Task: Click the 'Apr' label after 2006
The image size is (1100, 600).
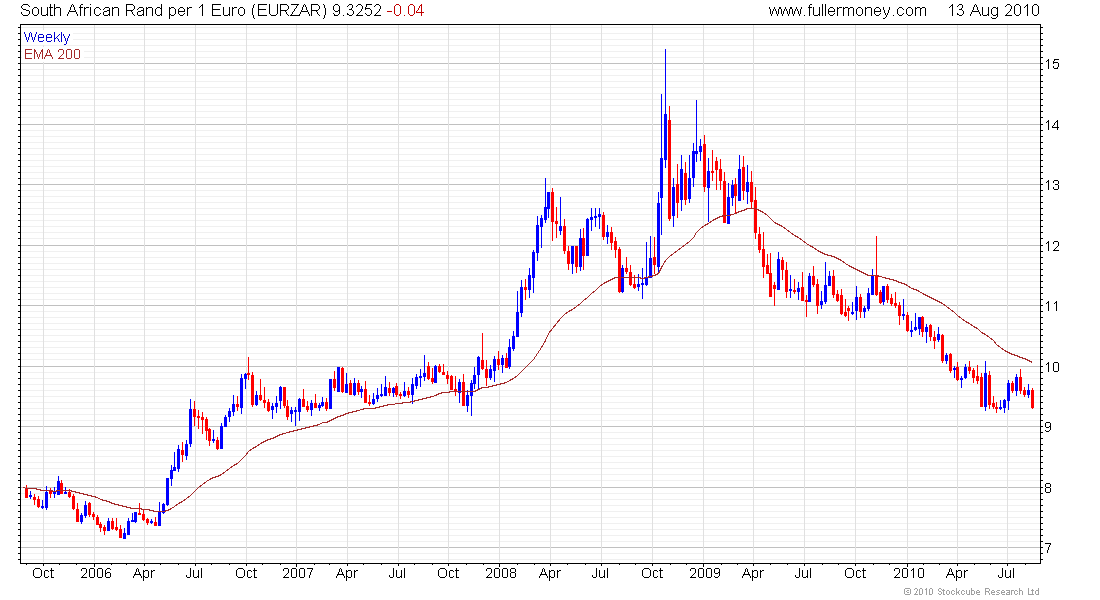Action: (x=144, y=573)
